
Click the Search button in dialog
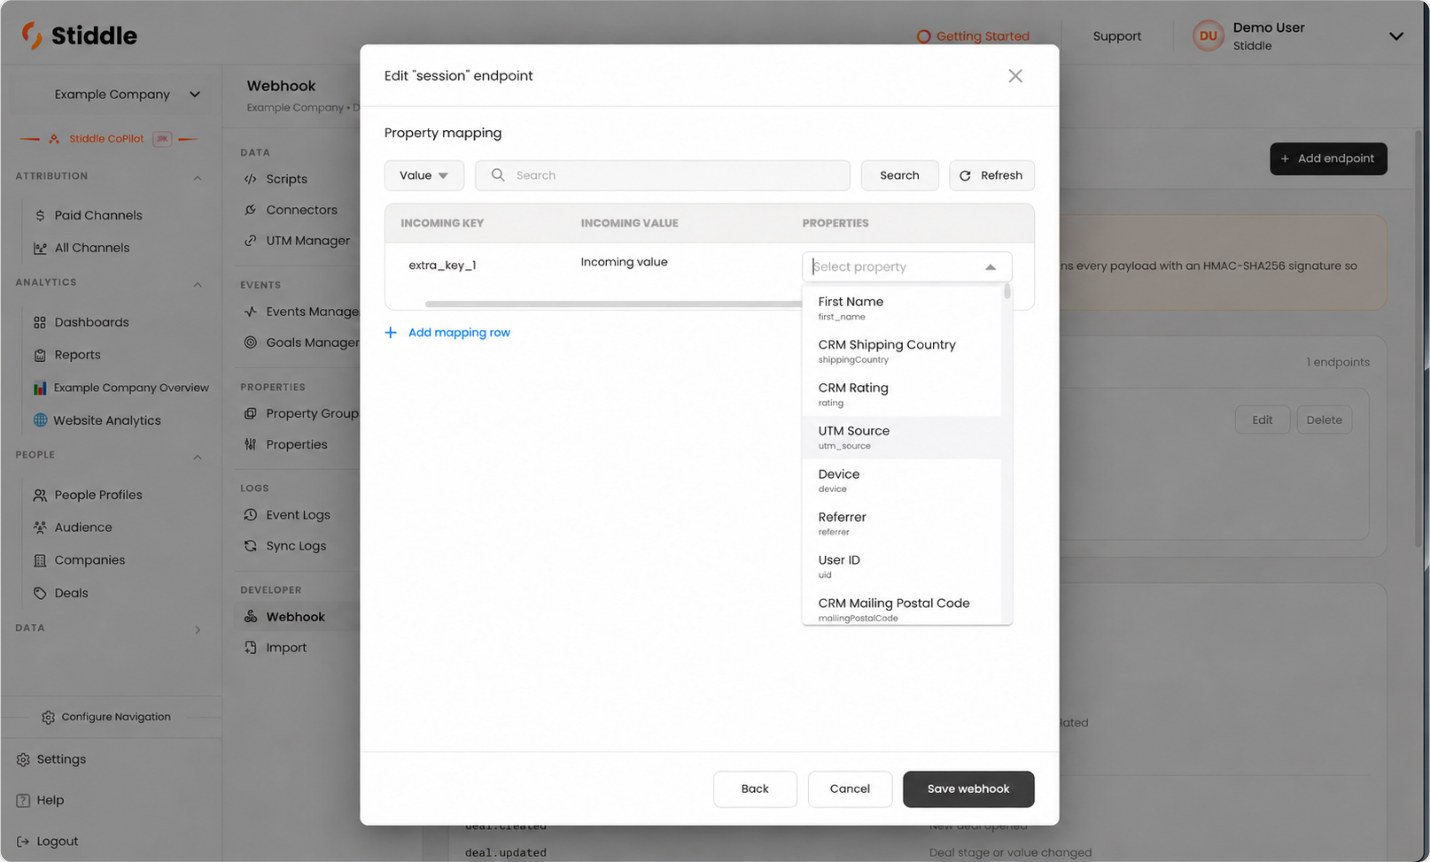900,175
